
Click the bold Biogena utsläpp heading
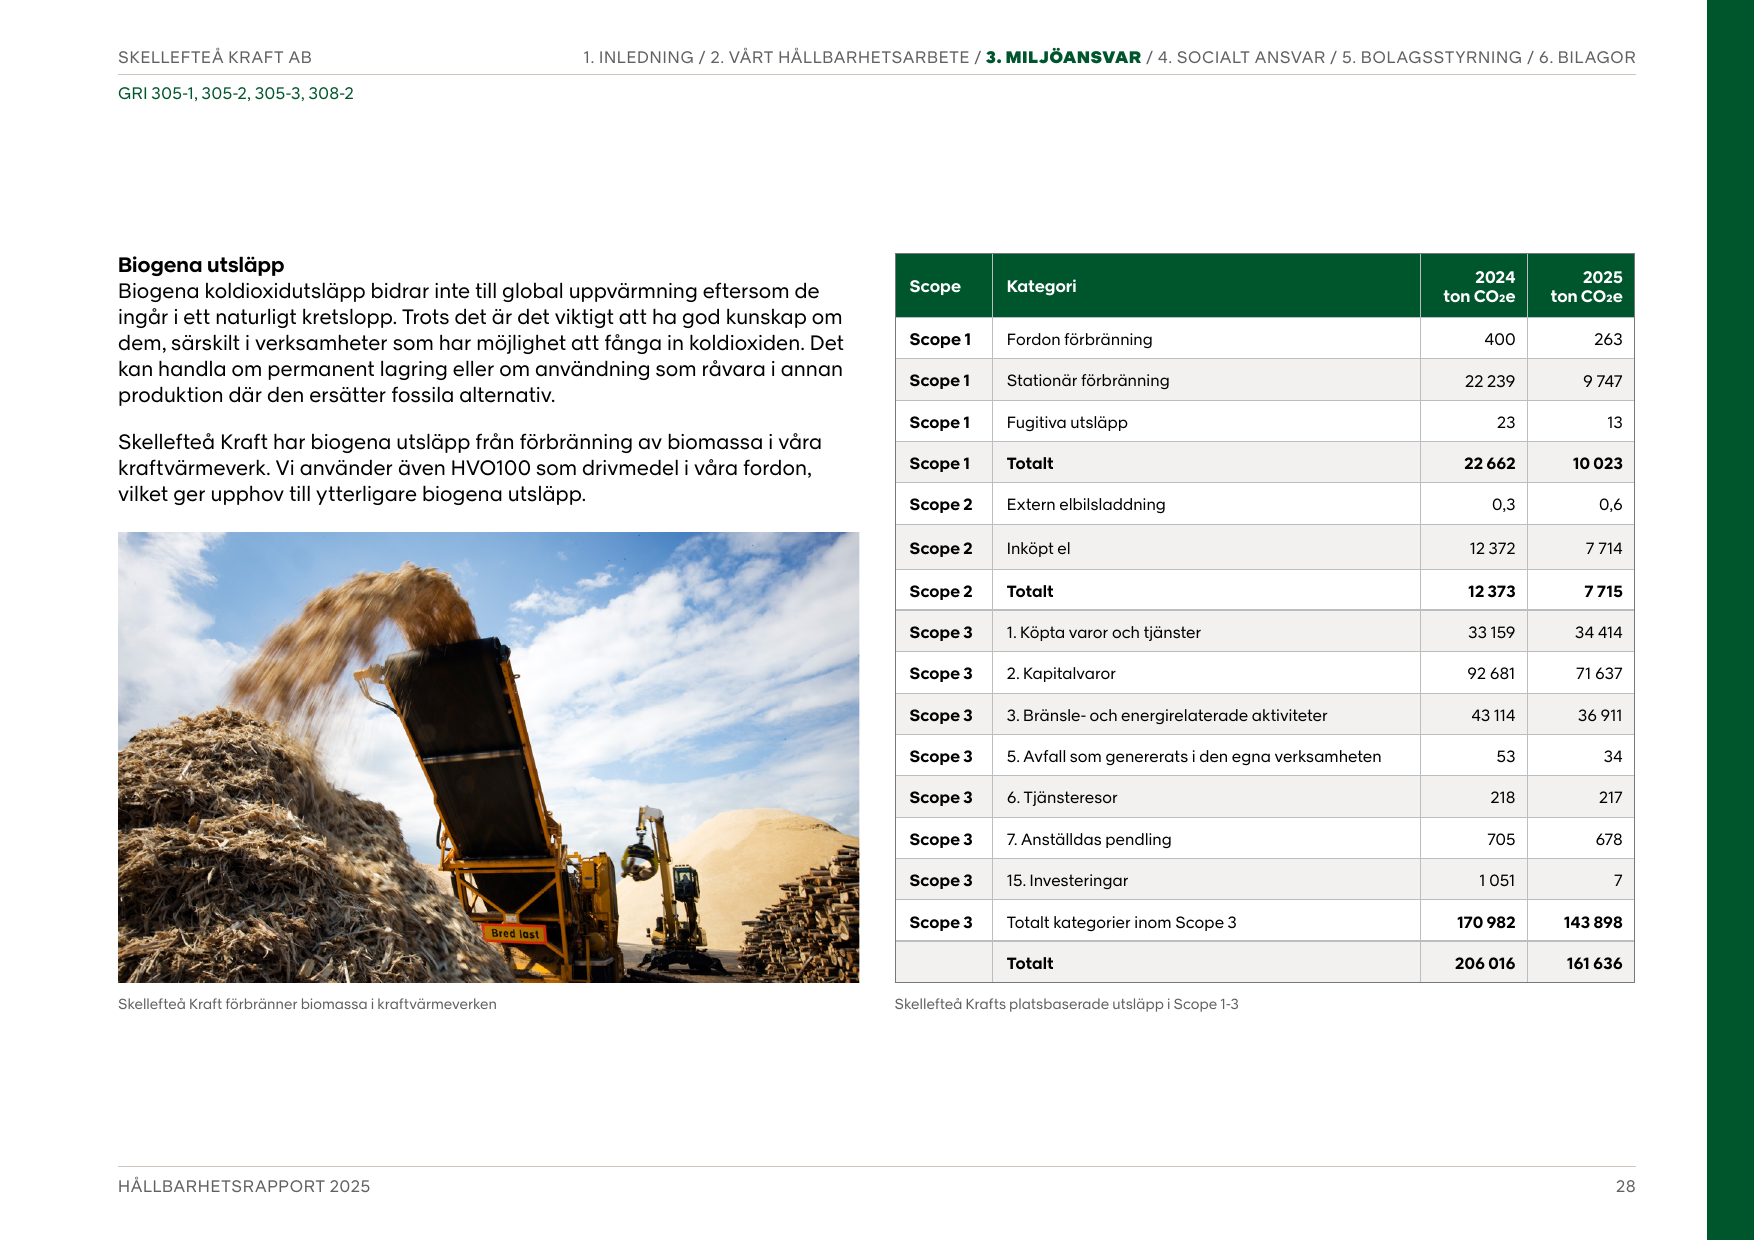point(201,265)
